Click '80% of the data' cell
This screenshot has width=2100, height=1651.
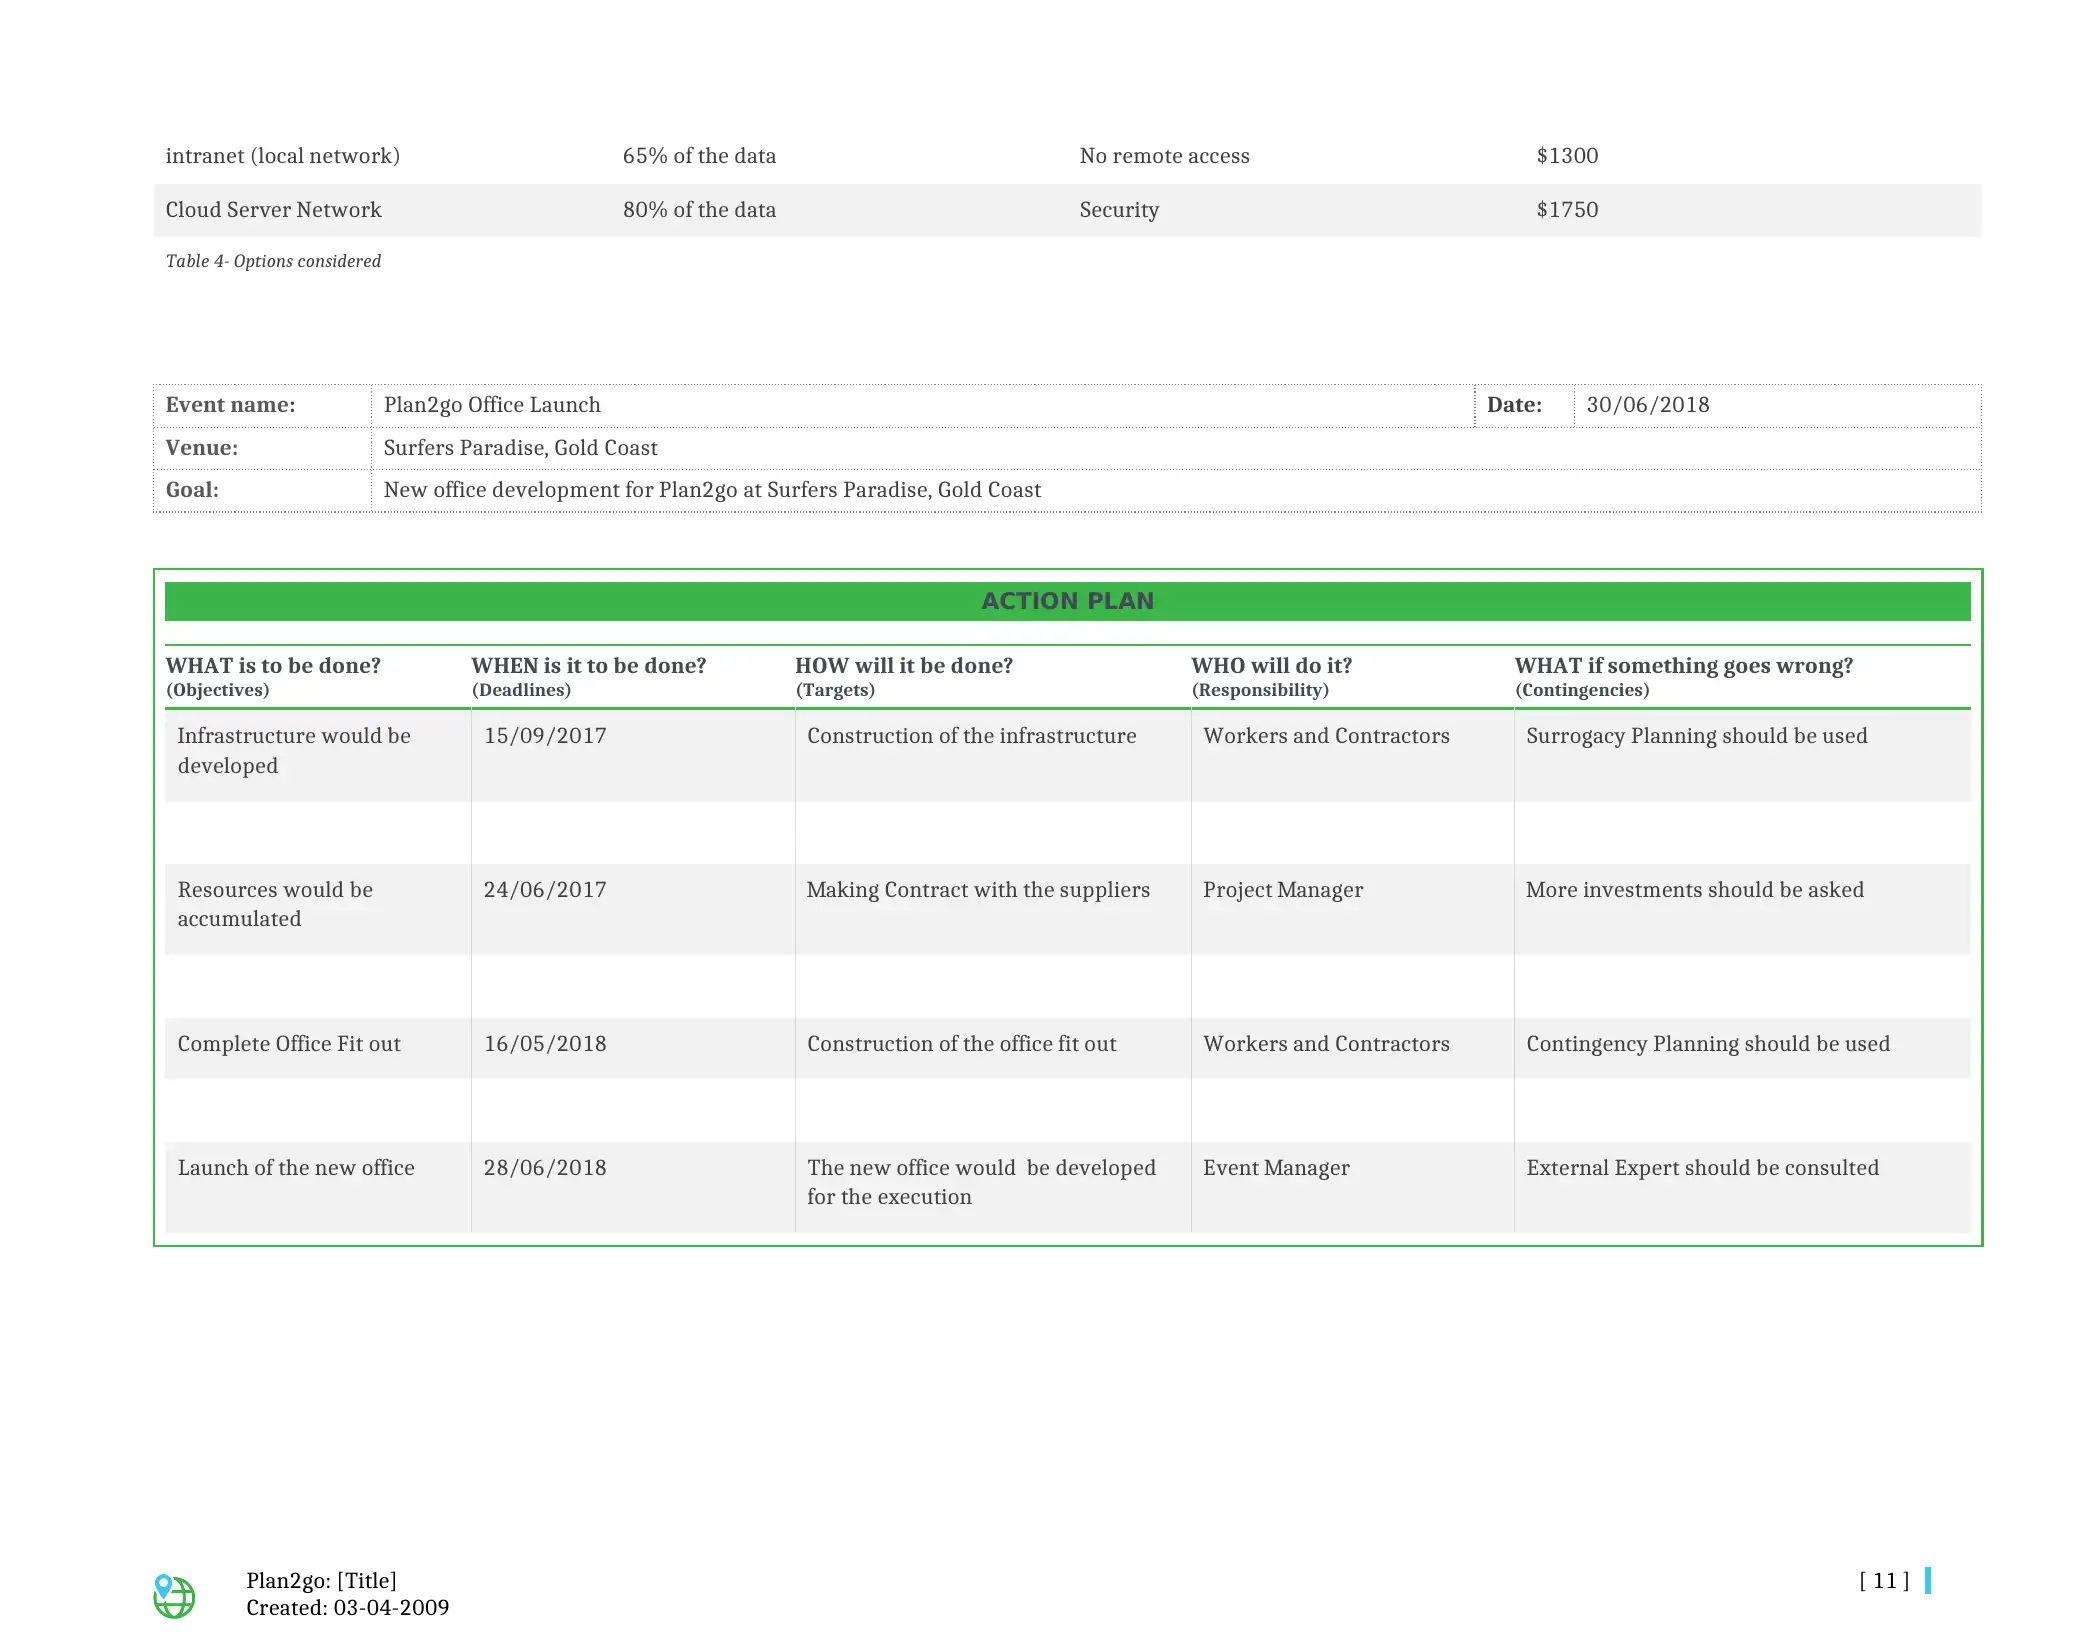[x=699, y=210]
